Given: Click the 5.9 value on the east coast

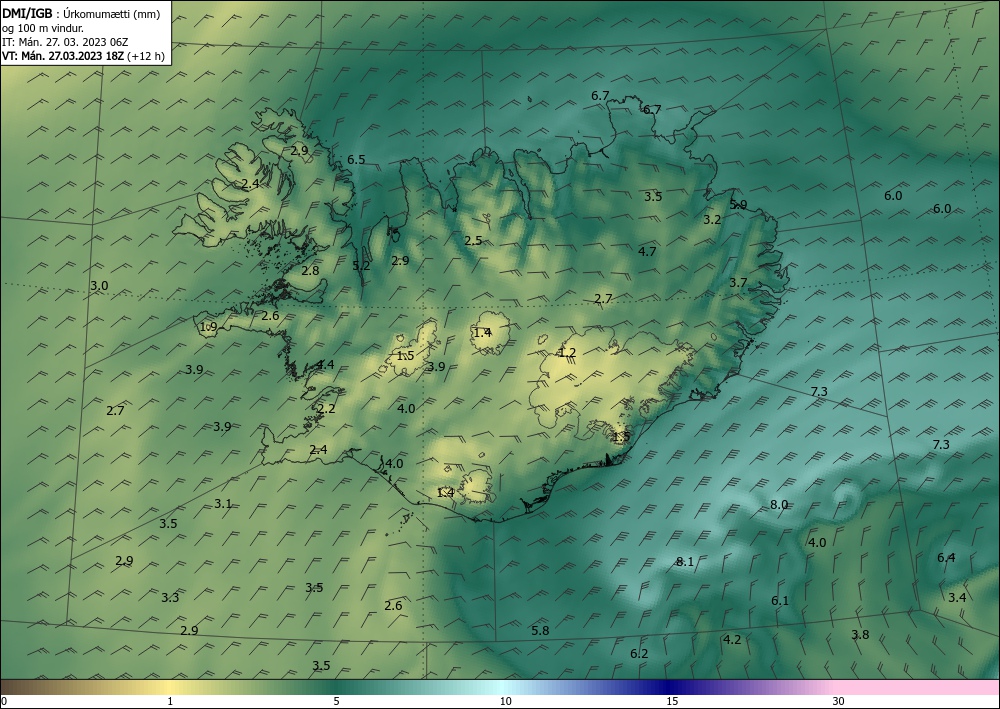Looking at the screenshot, I should coord(738,205).
